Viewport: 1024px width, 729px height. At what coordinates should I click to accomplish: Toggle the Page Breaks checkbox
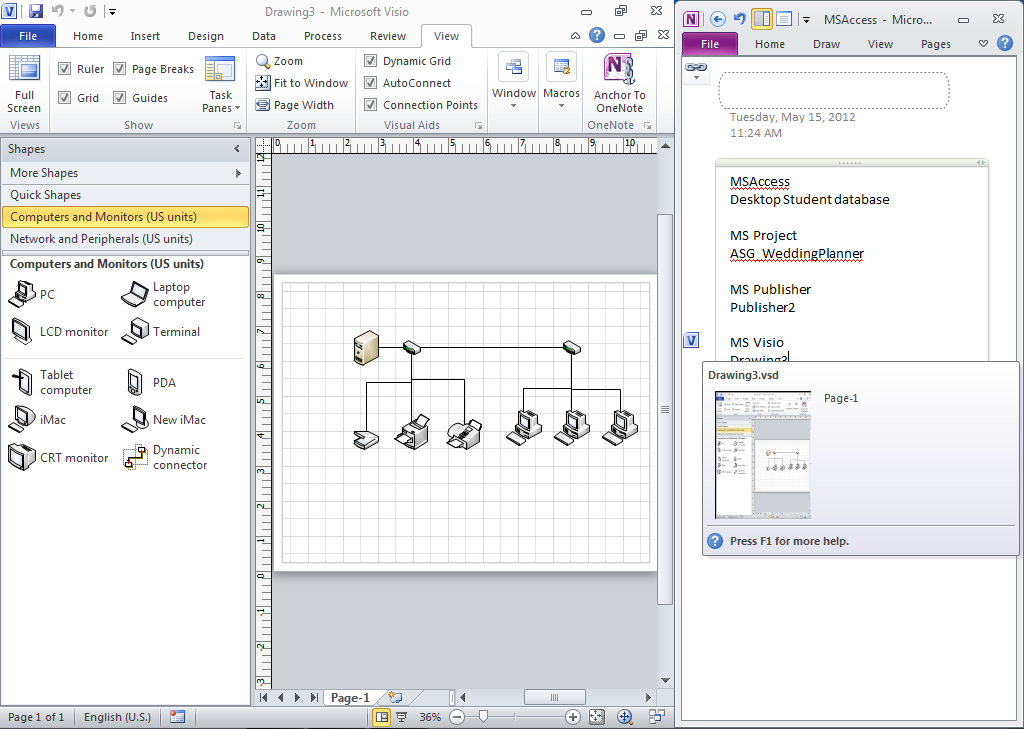tap(120, 69)
